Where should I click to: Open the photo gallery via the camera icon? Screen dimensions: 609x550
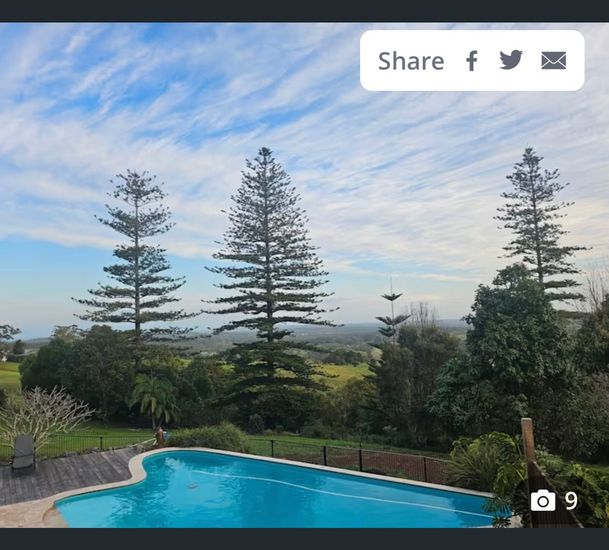pyautogui.click(x=543, y=501)
